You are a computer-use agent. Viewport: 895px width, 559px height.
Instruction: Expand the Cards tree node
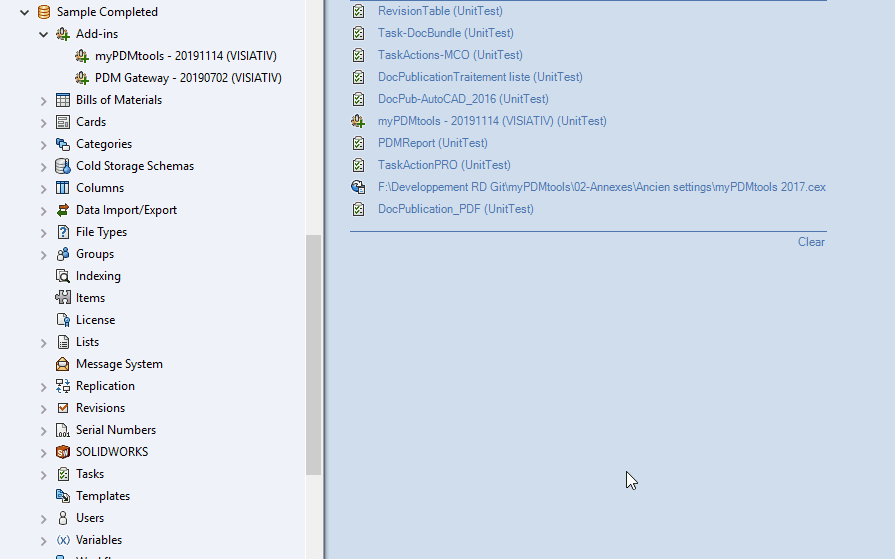tap(44, 122)
